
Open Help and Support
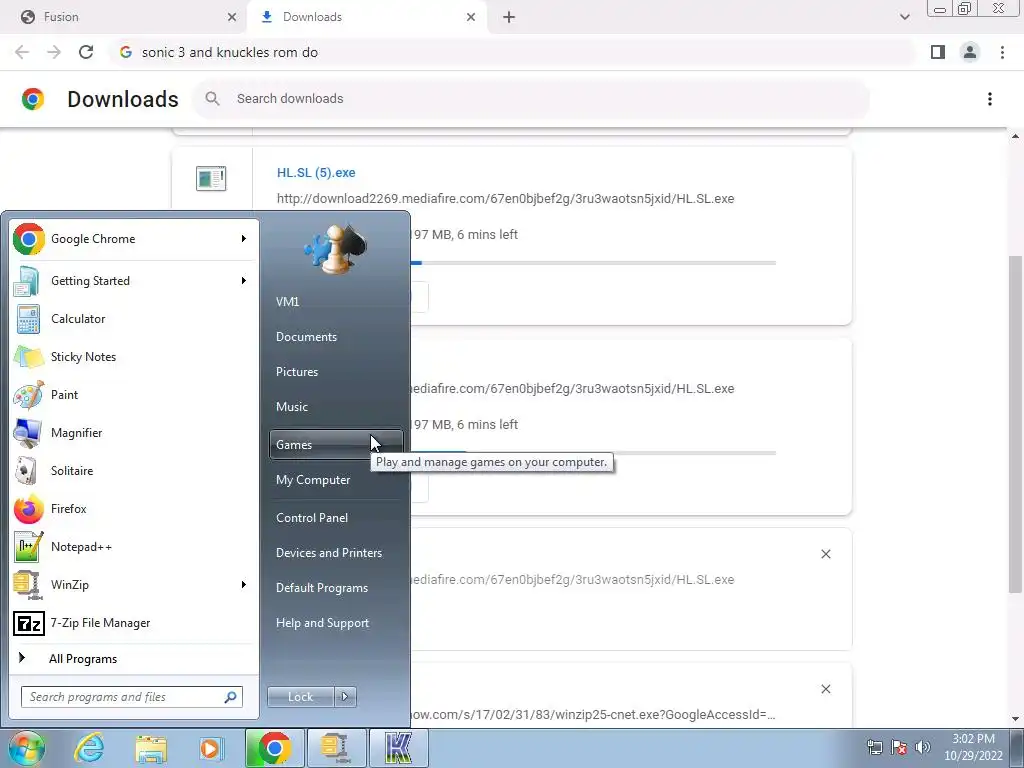click(336, 623)
